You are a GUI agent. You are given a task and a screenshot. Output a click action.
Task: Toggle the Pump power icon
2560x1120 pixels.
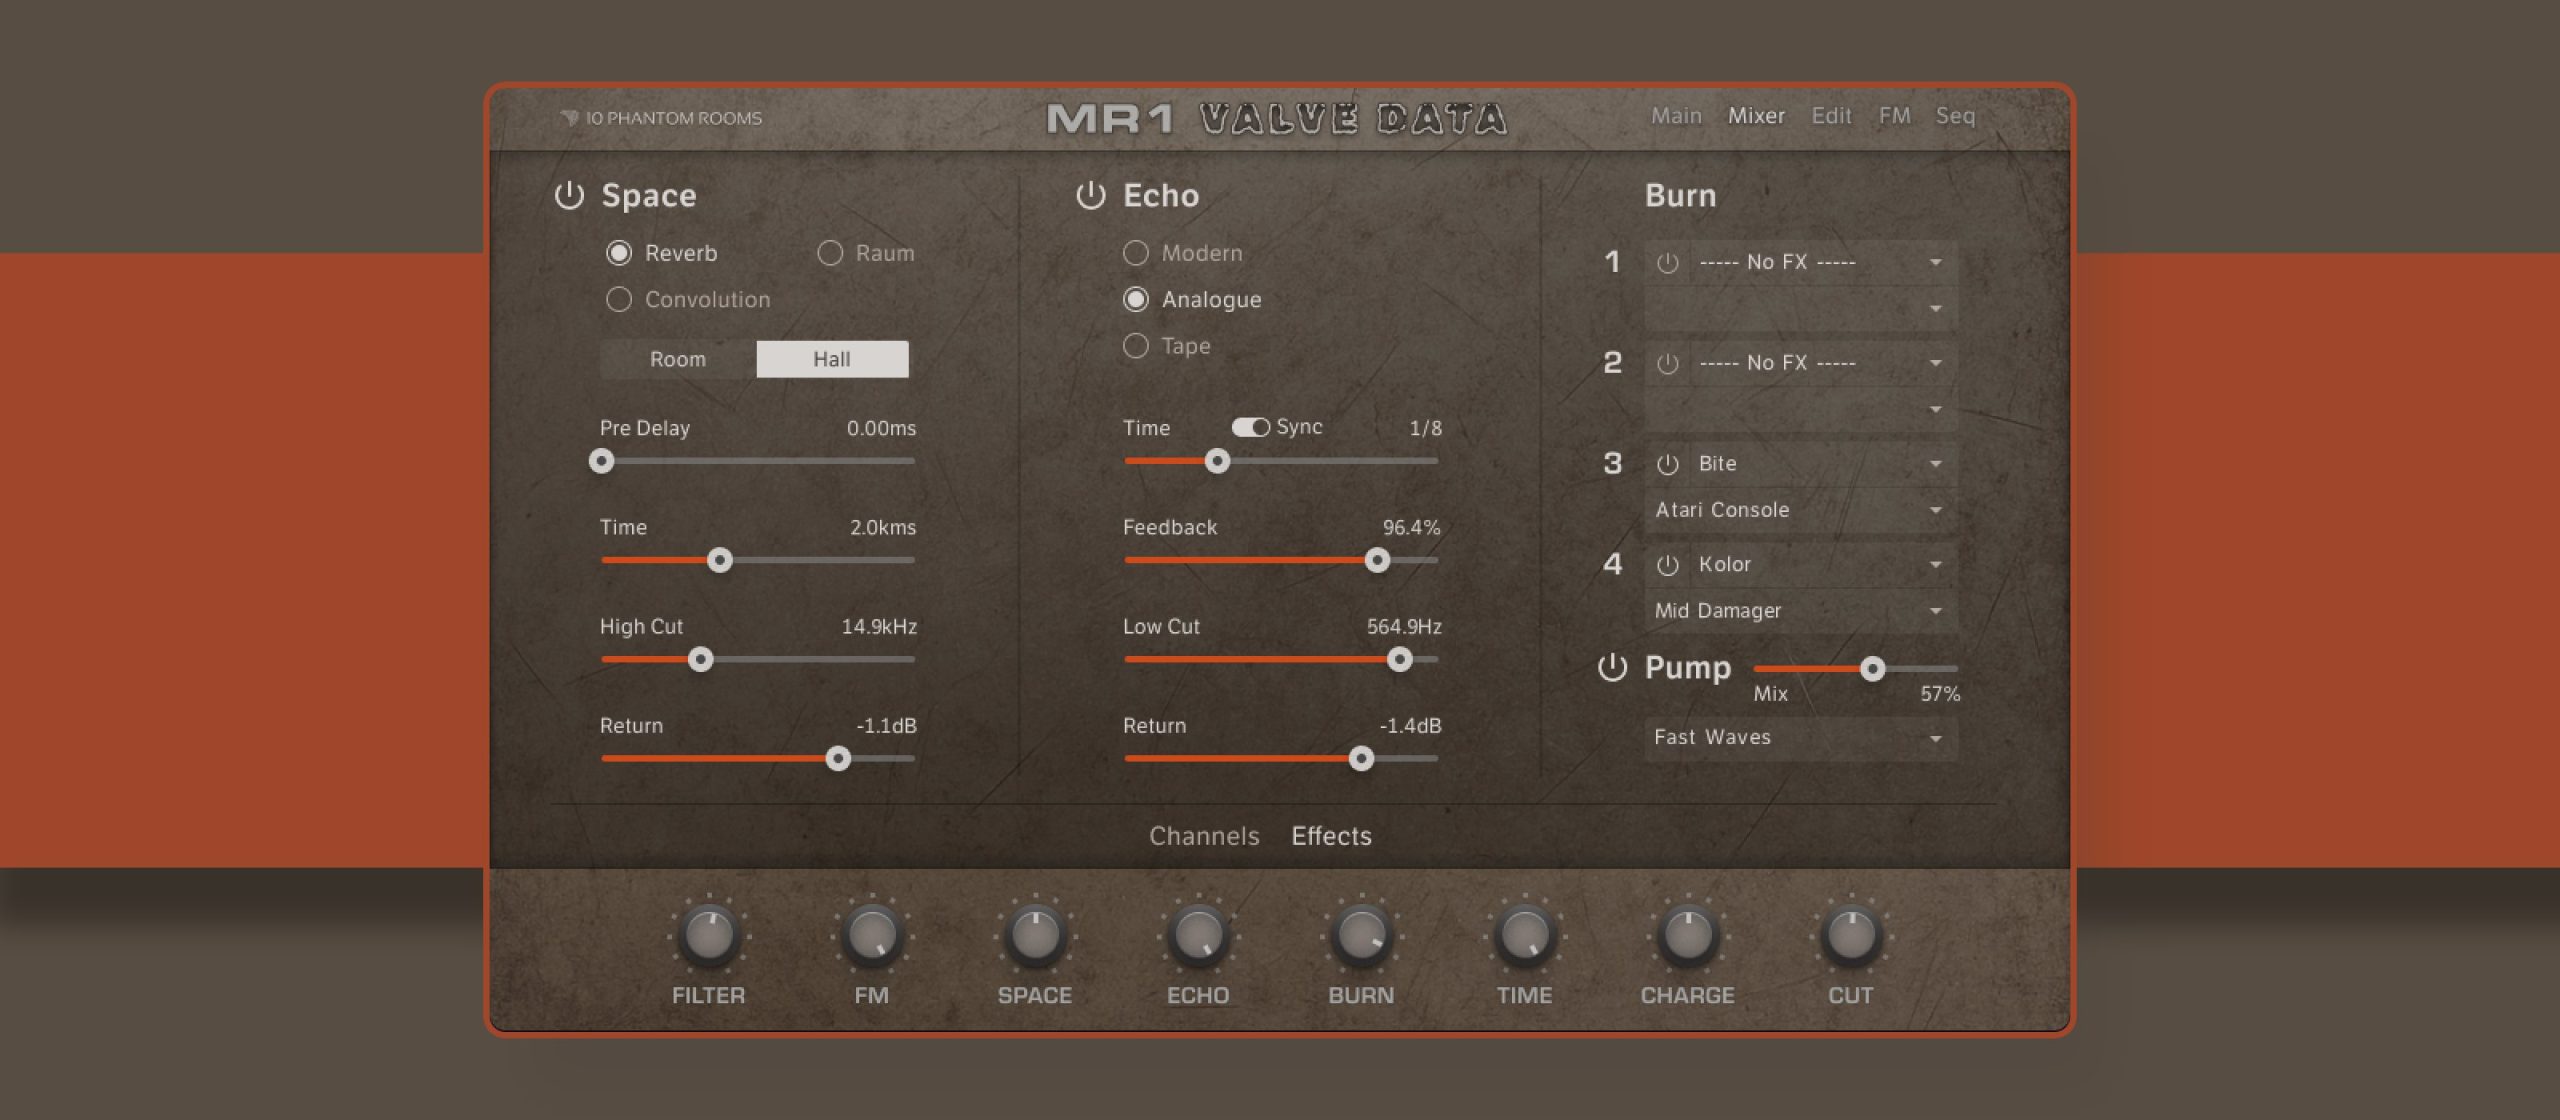(1612, 667)
